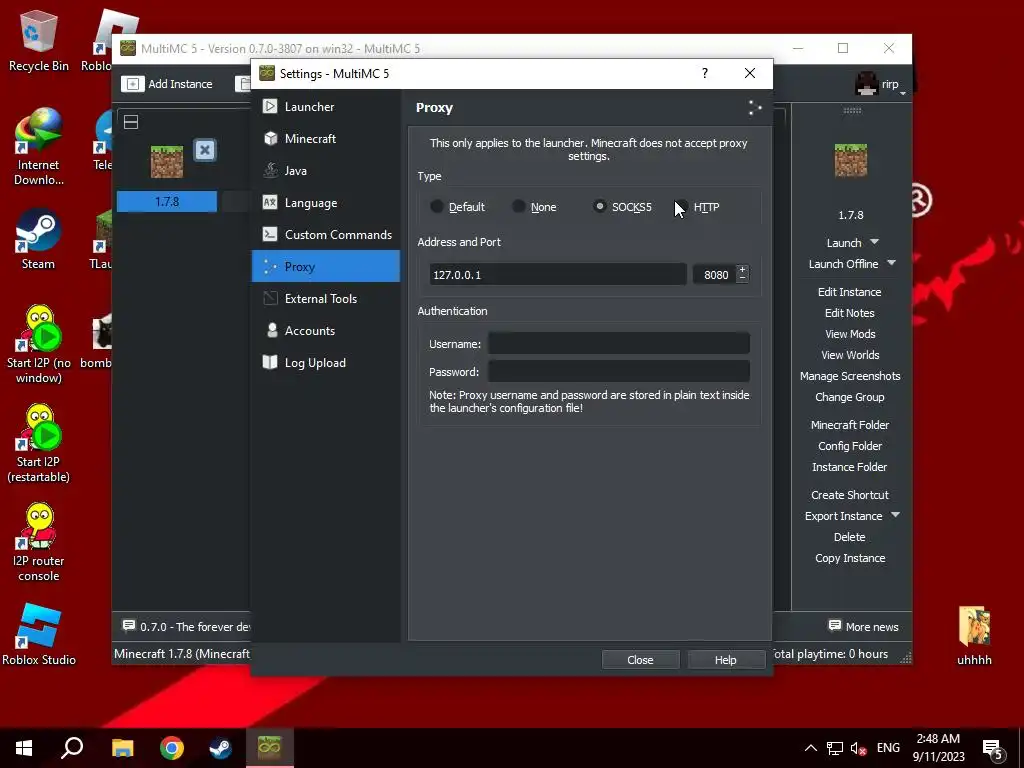Click Start I2P (no window) desktop icon
The height and width of the screenshot is (768, 1024).
click(x=39, y=344)
